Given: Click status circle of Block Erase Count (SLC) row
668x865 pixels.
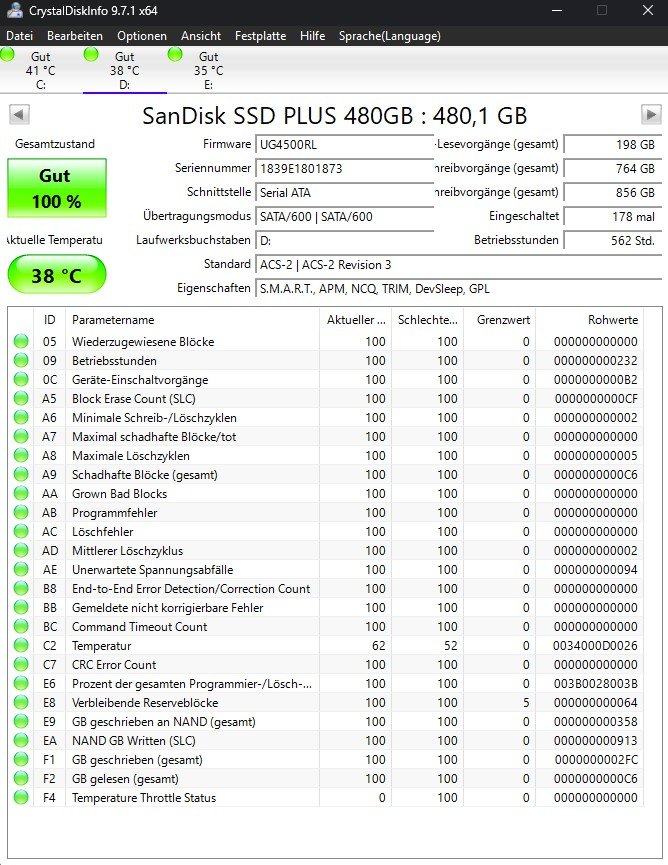Looking at the screenshot, I should click(x=21, y=398).
